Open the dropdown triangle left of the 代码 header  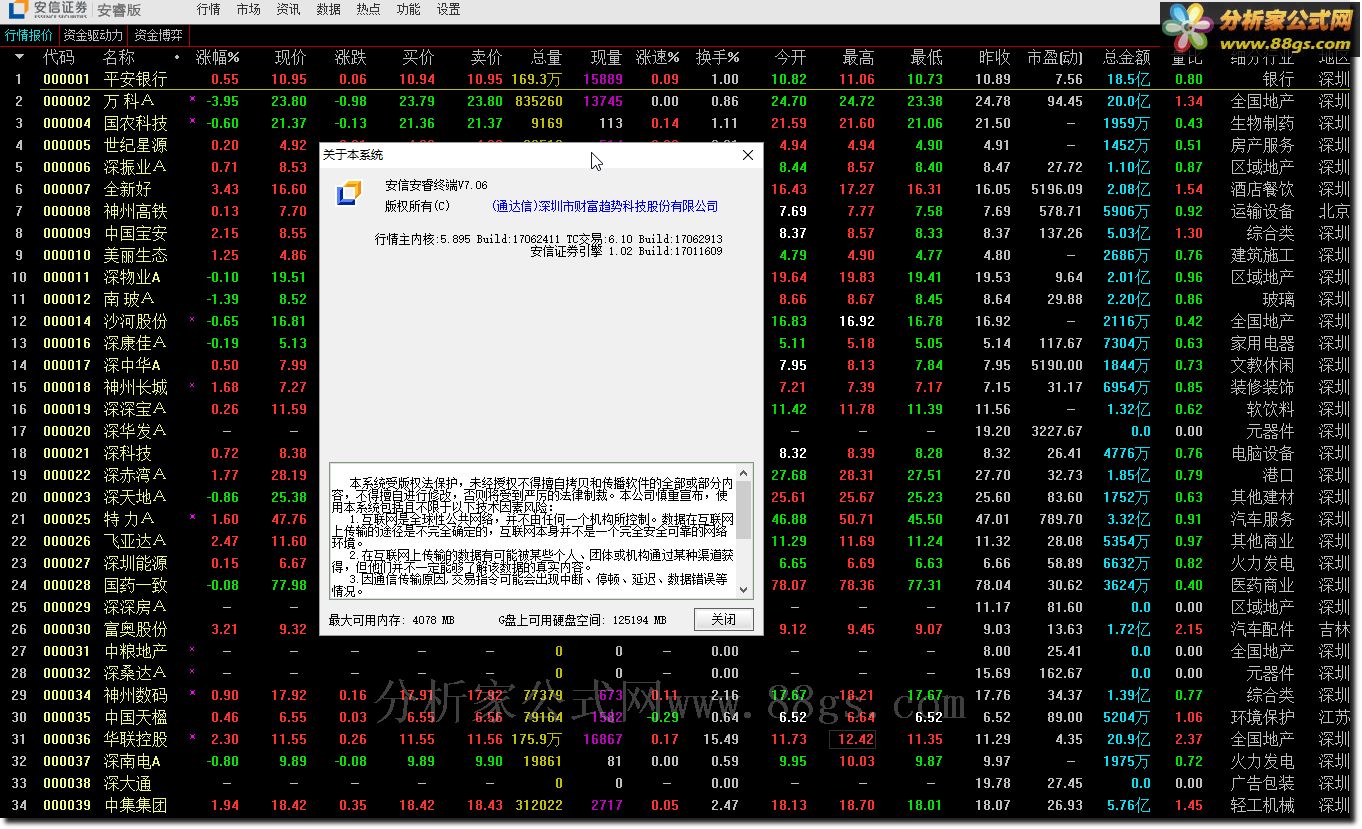coord(19,57)
